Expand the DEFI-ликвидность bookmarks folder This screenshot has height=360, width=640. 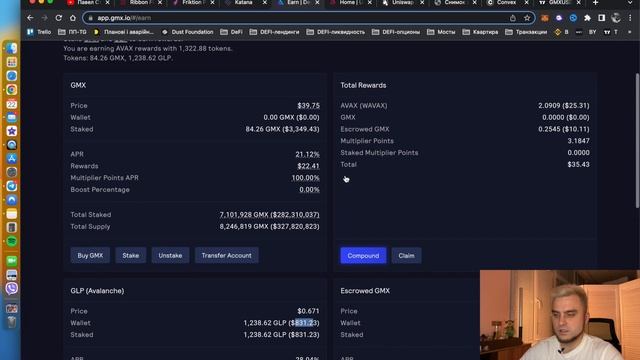coord(336,32)
